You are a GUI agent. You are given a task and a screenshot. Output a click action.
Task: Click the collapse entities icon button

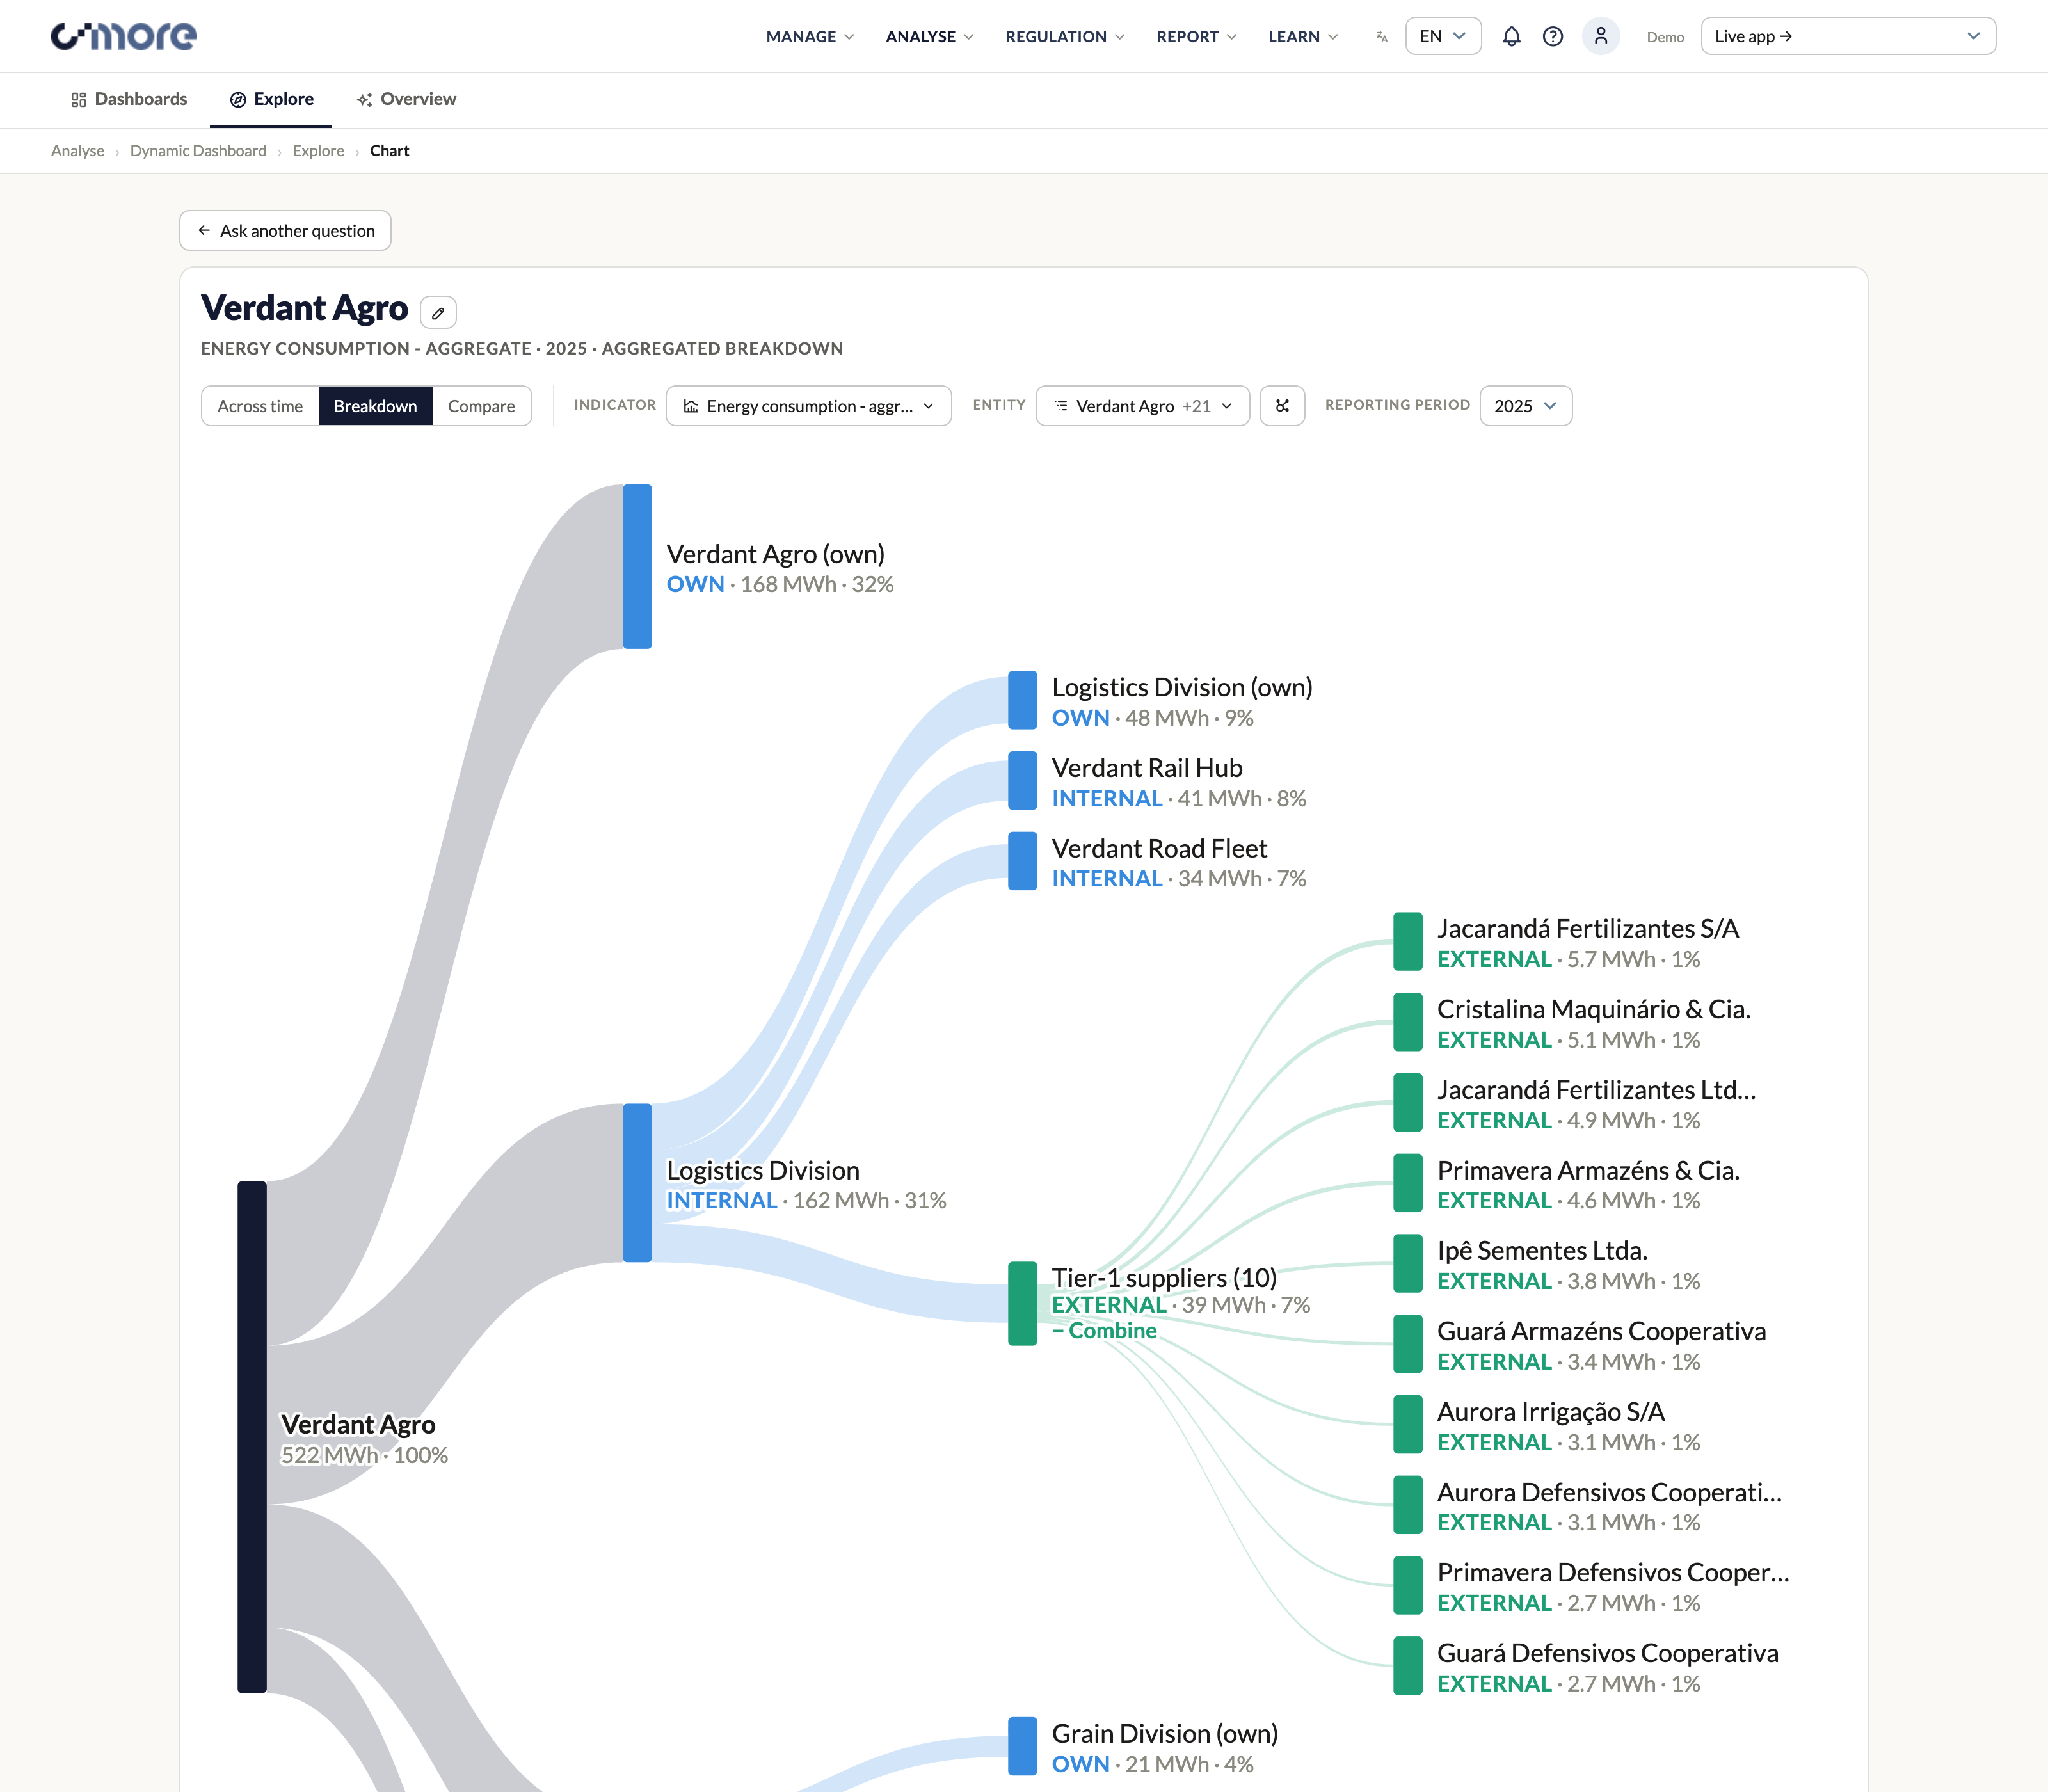point(1282,406)
